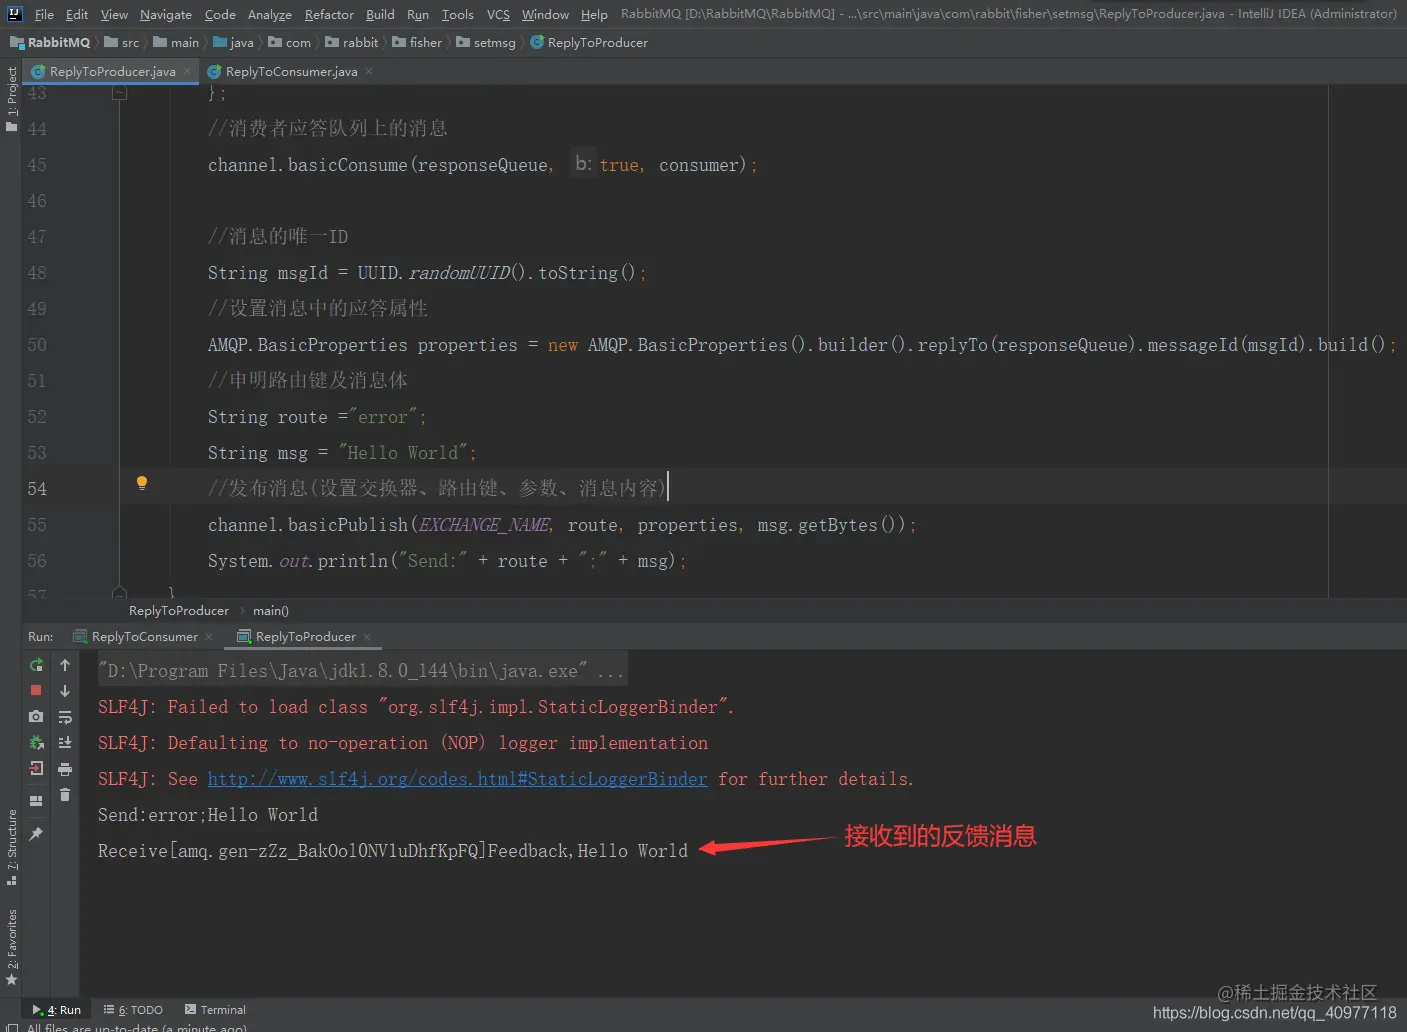Image resolution: width=1407 pixels, height=1032 pixels.
Task: Print the console output
Action: click(65, 769)
